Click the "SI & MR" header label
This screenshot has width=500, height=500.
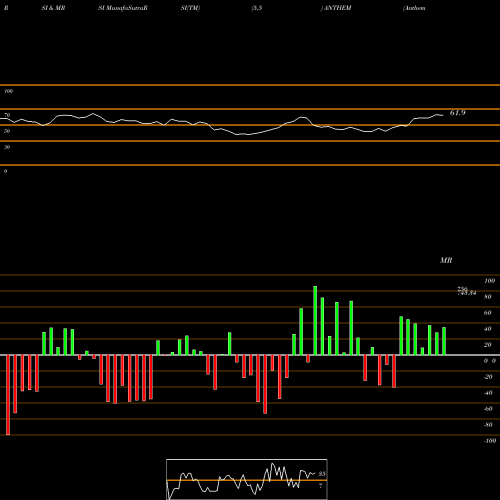[53, 8]
